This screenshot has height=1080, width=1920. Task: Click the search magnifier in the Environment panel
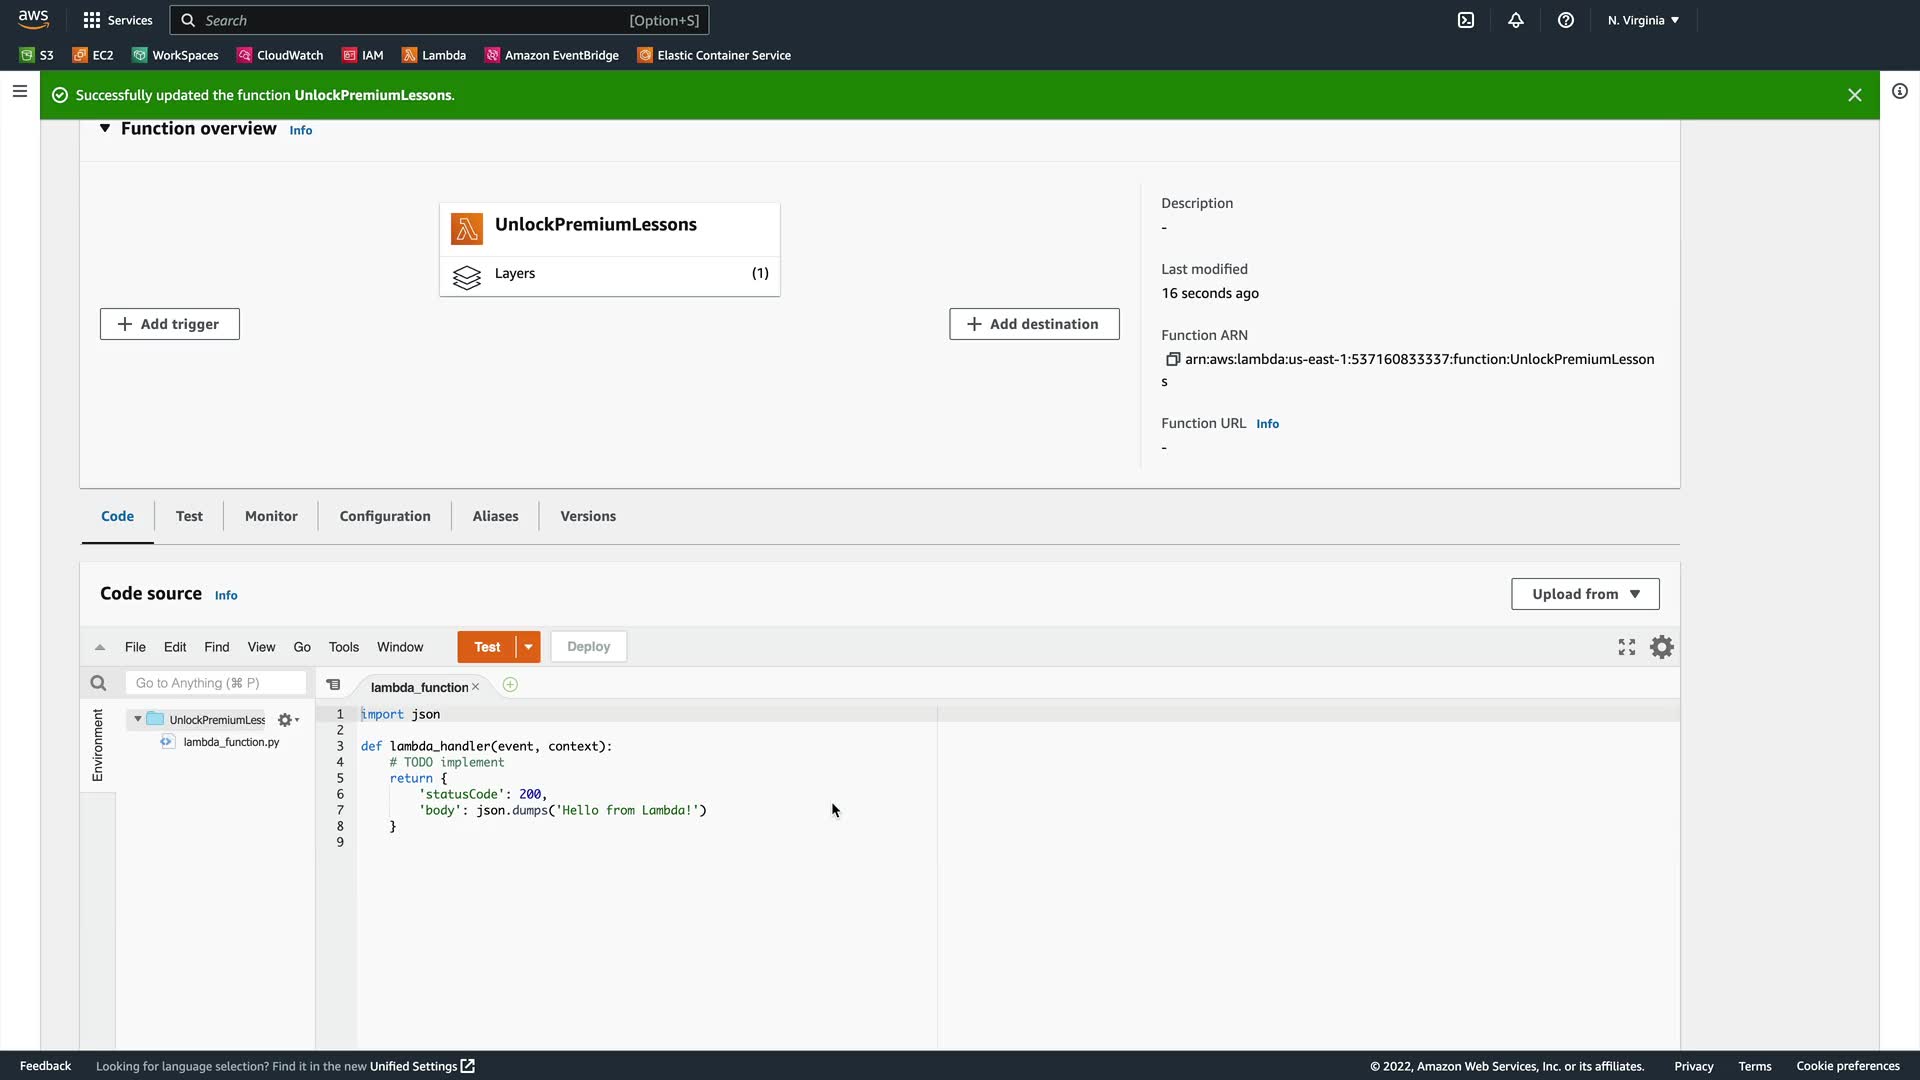pyautogui.click(x=98, y=683)
